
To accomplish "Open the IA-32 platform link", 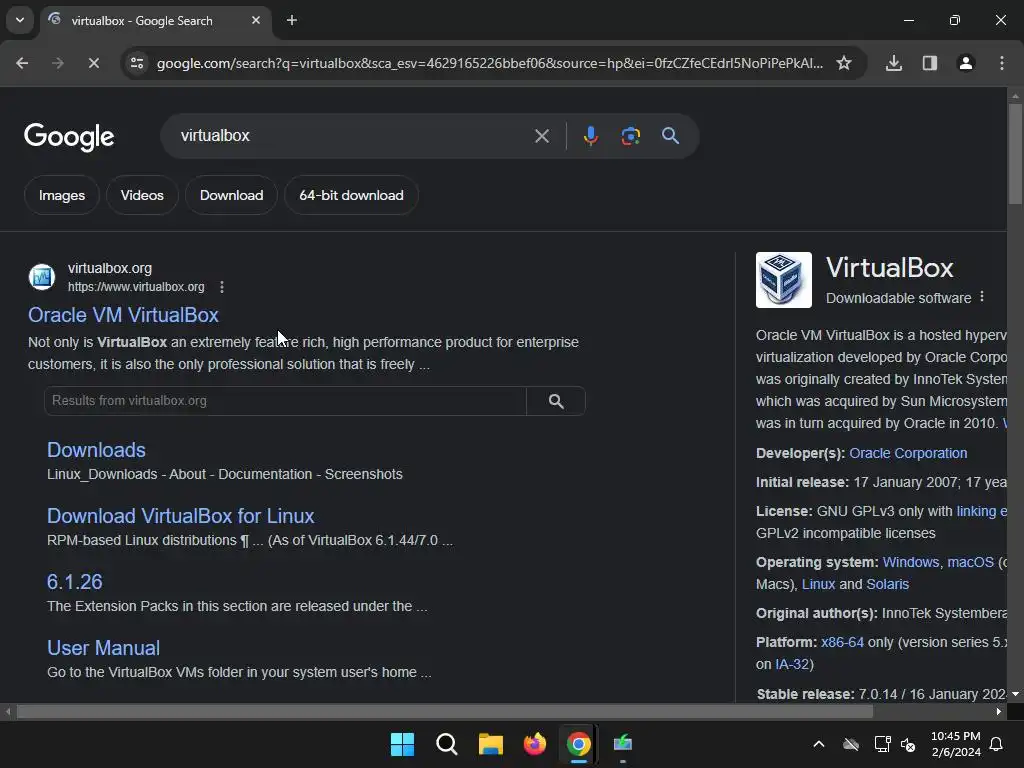I will click(792, 665).
